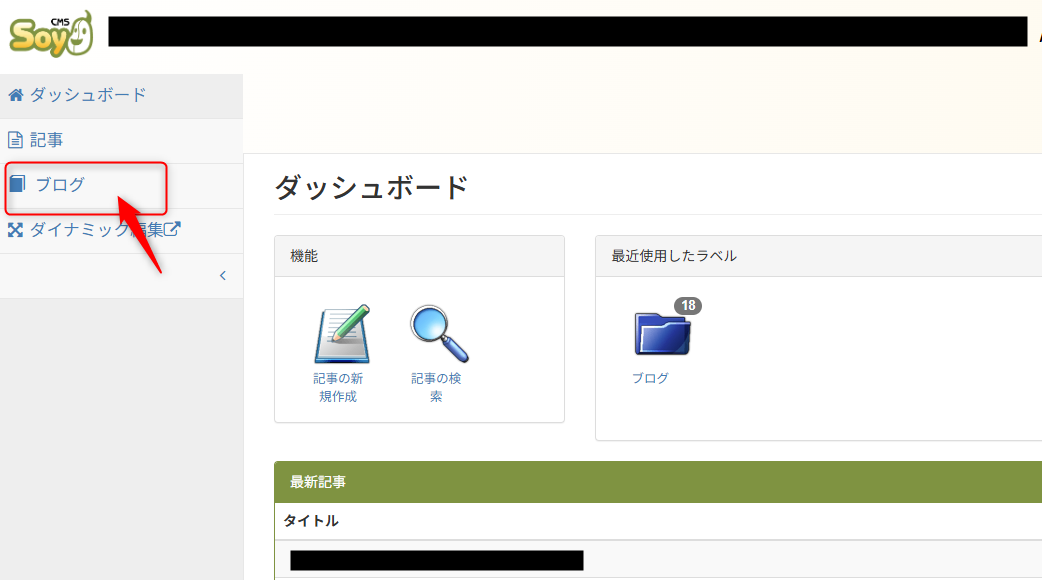Image resolution: width=1042 pixels, height=580 pixels.
Task: Click the 最新記事 panel header
Action: (318, 482)
